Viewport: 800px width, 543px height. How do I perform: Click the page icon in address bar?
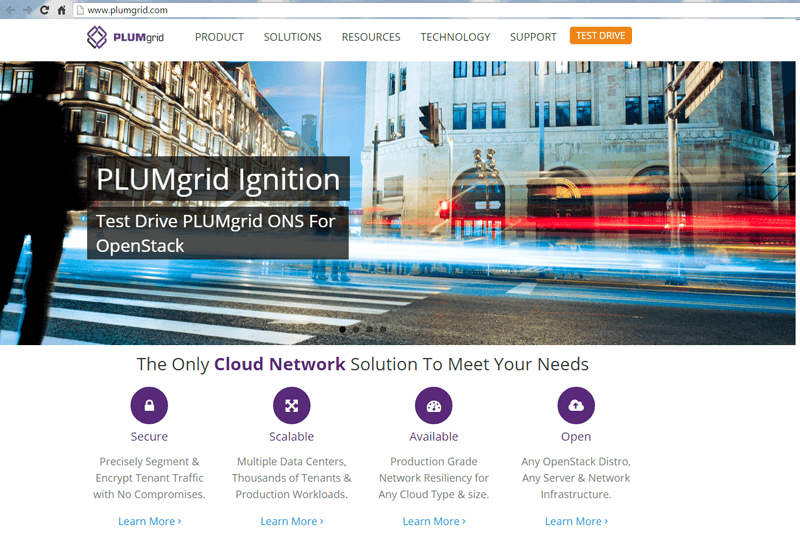pos(80,10)
